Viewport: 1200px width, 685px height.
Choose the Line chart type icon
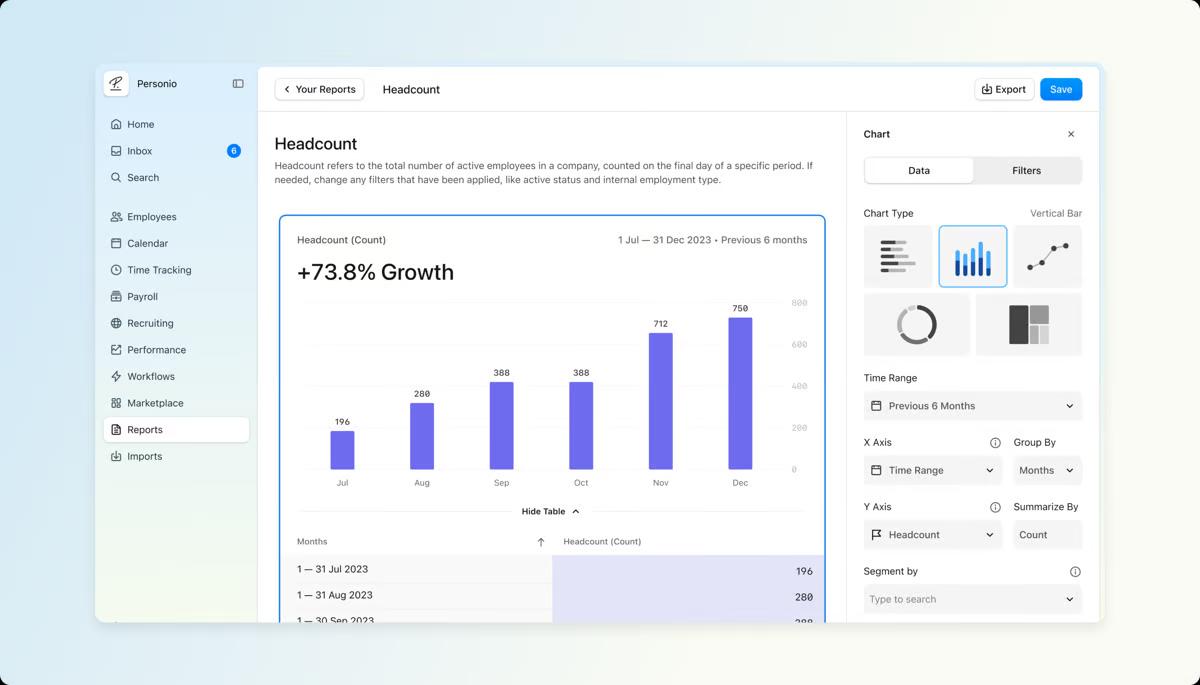pos(1047,256)
